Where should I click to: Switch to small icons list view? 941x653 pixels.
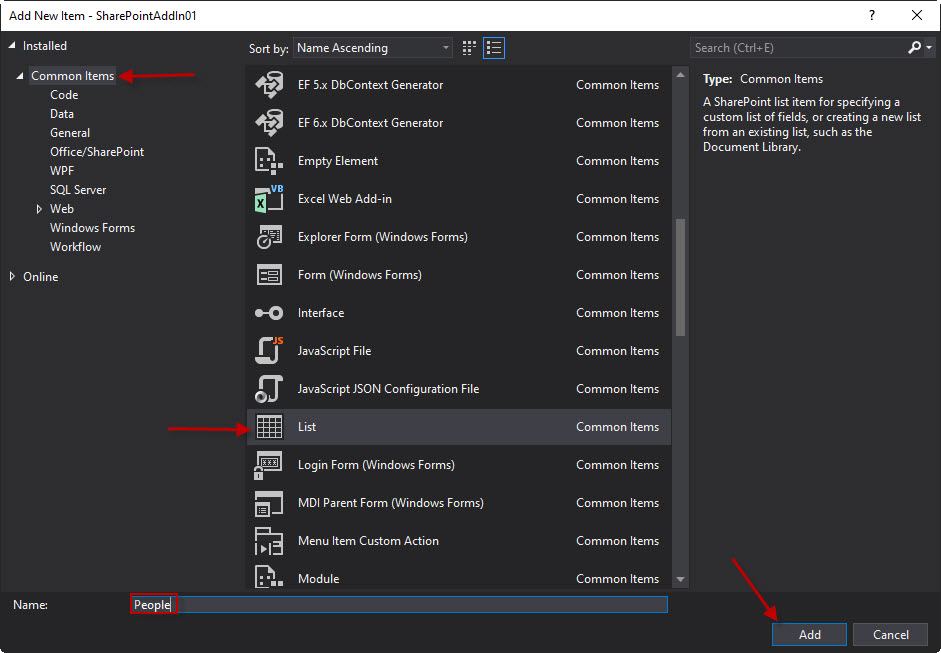pos(494,48)
